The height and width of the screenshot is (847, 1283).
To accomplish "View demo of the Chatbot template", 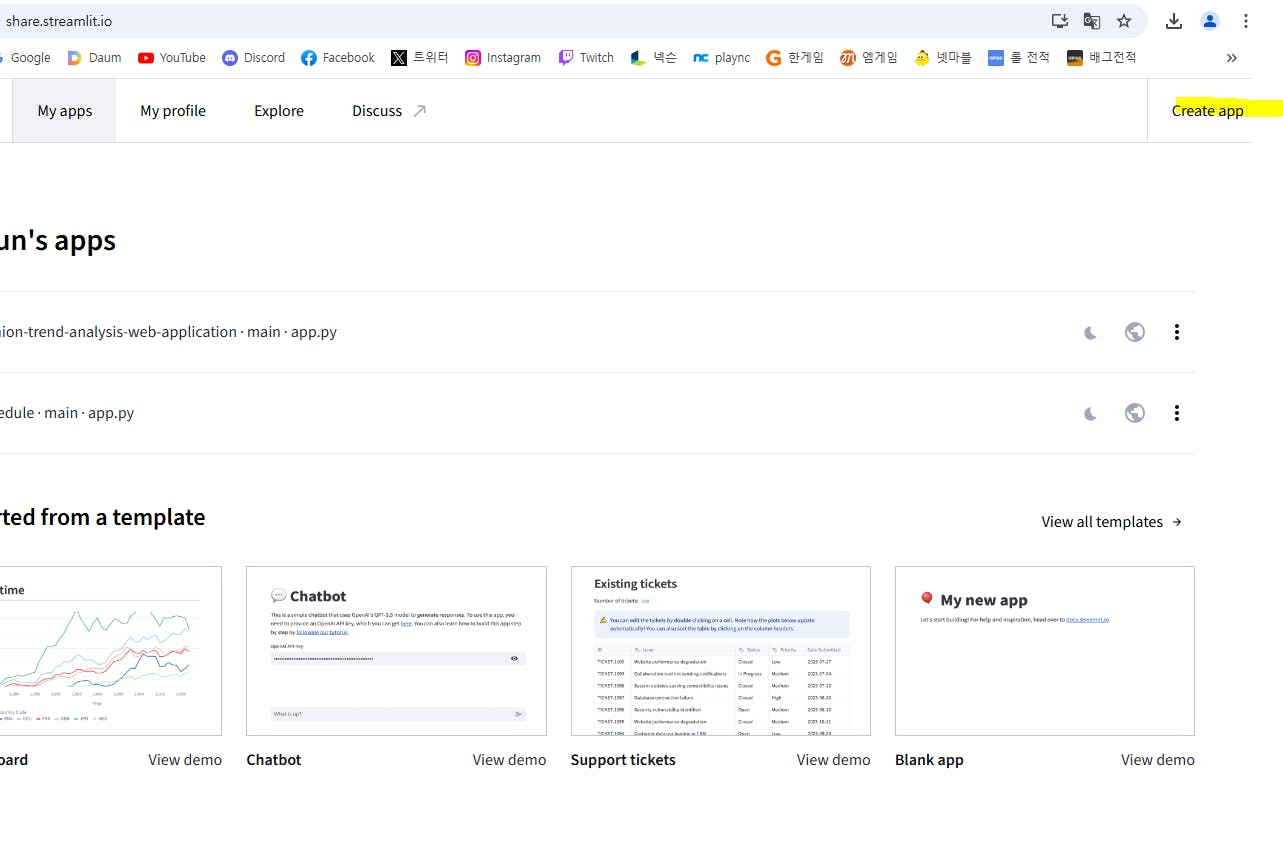I will (x=510, y=760).
